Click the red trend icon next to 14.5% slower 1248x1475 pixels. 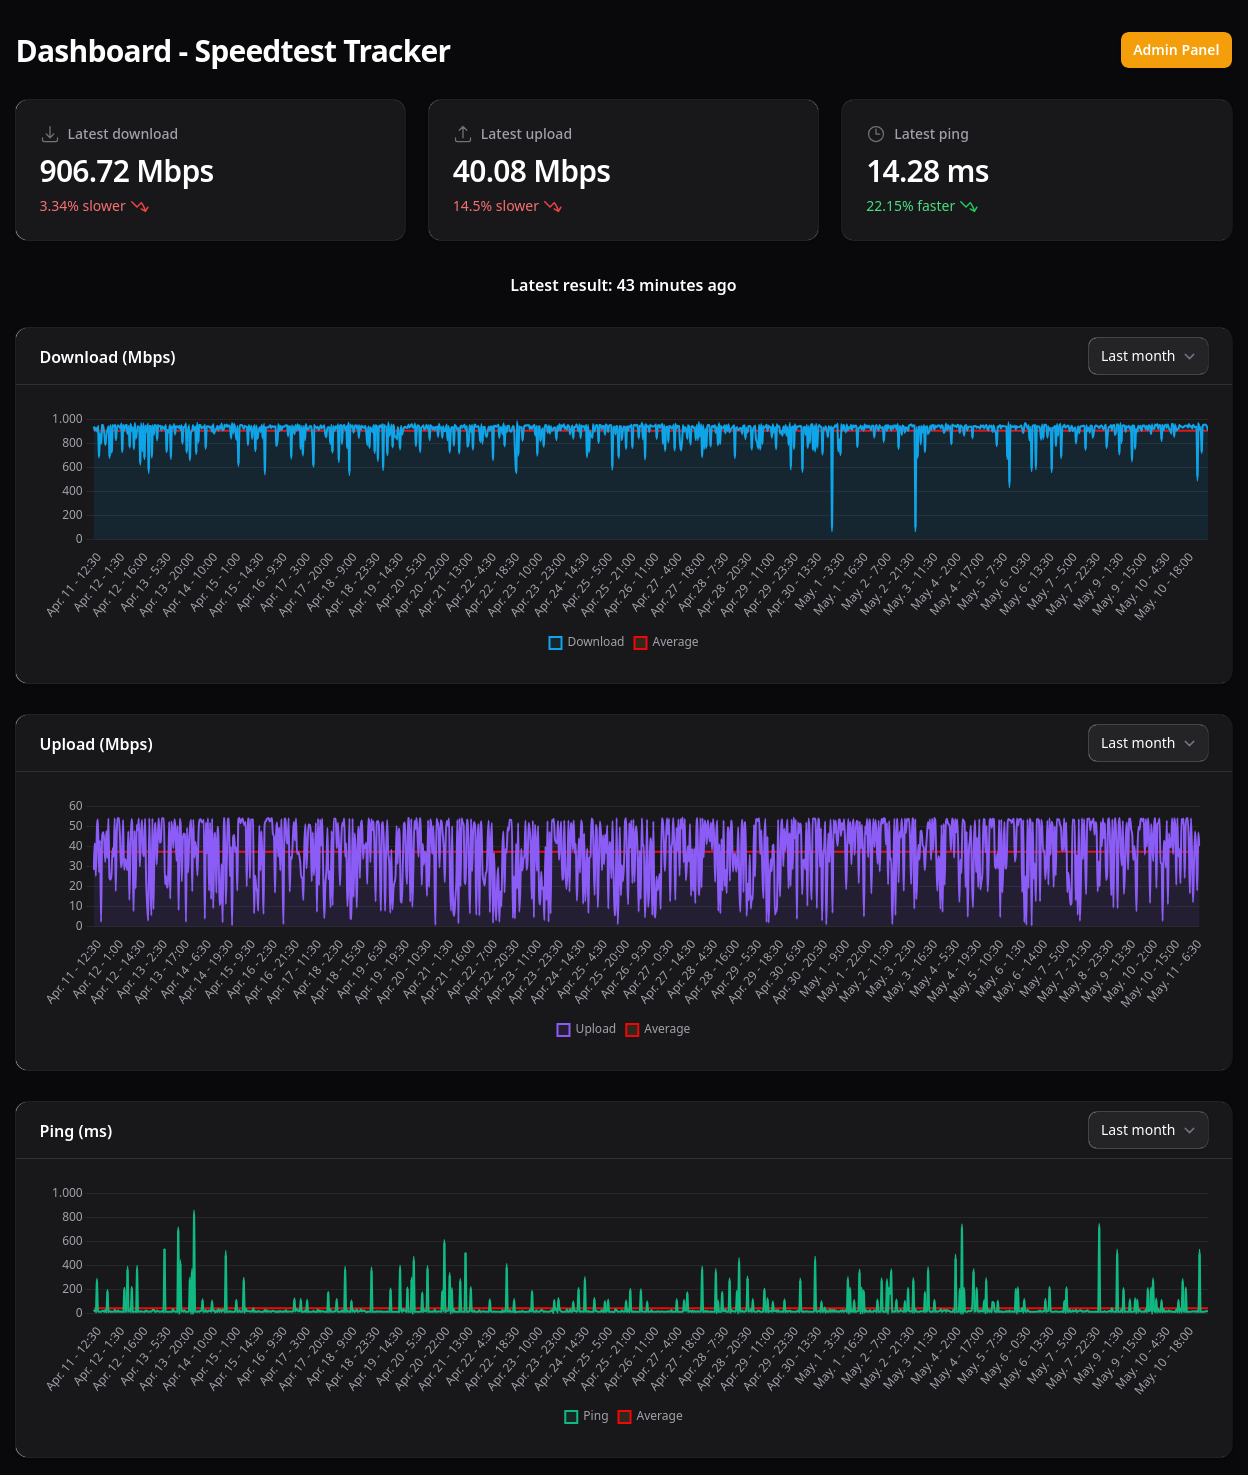[x=553, y=207]
